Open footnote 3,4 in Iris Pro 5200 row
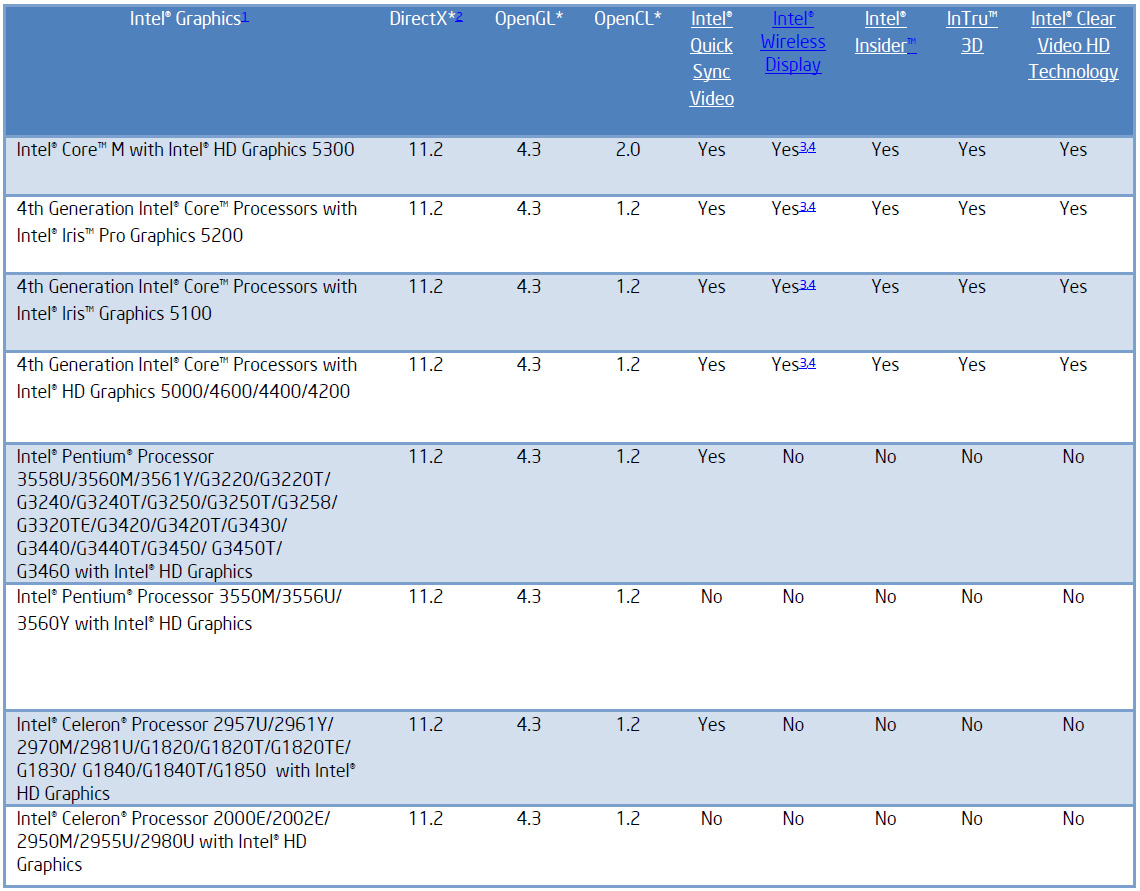 point(808,207)
